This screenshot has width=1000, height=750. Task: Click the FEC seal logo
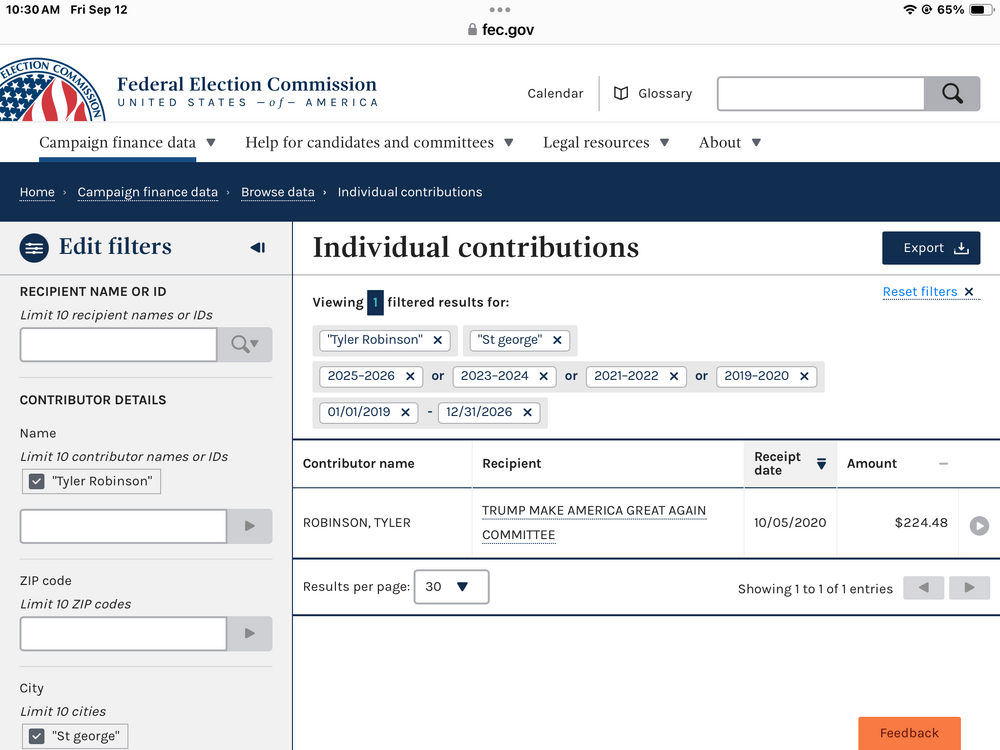52,92
